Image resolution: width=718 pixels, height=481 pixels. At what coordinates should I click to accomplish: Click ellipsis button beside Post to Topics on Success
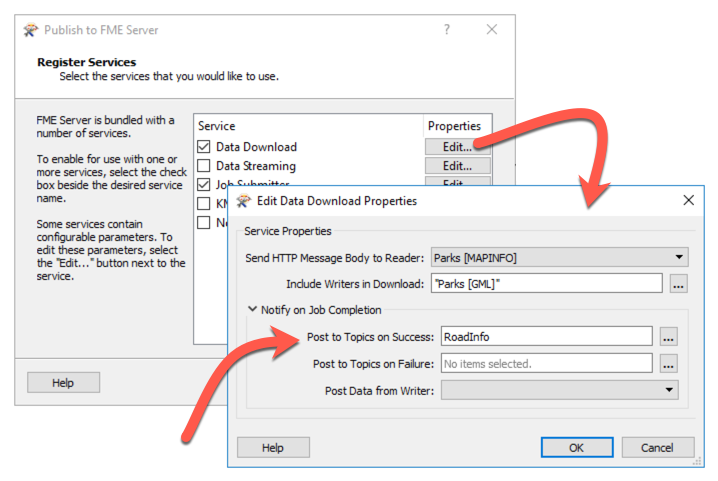pyautogui.click(x=669, y=337)
